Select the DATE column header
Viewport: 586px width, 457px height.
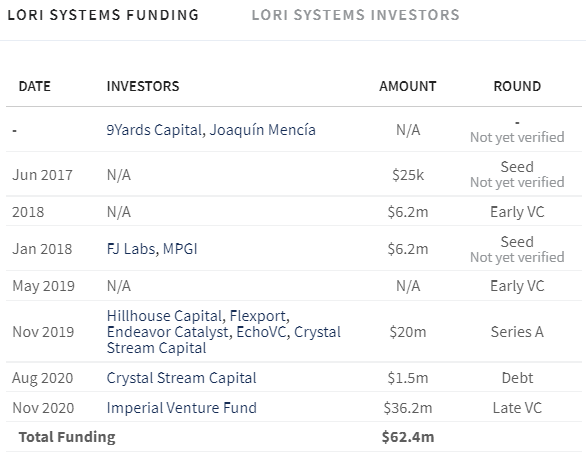coord(35,86)
